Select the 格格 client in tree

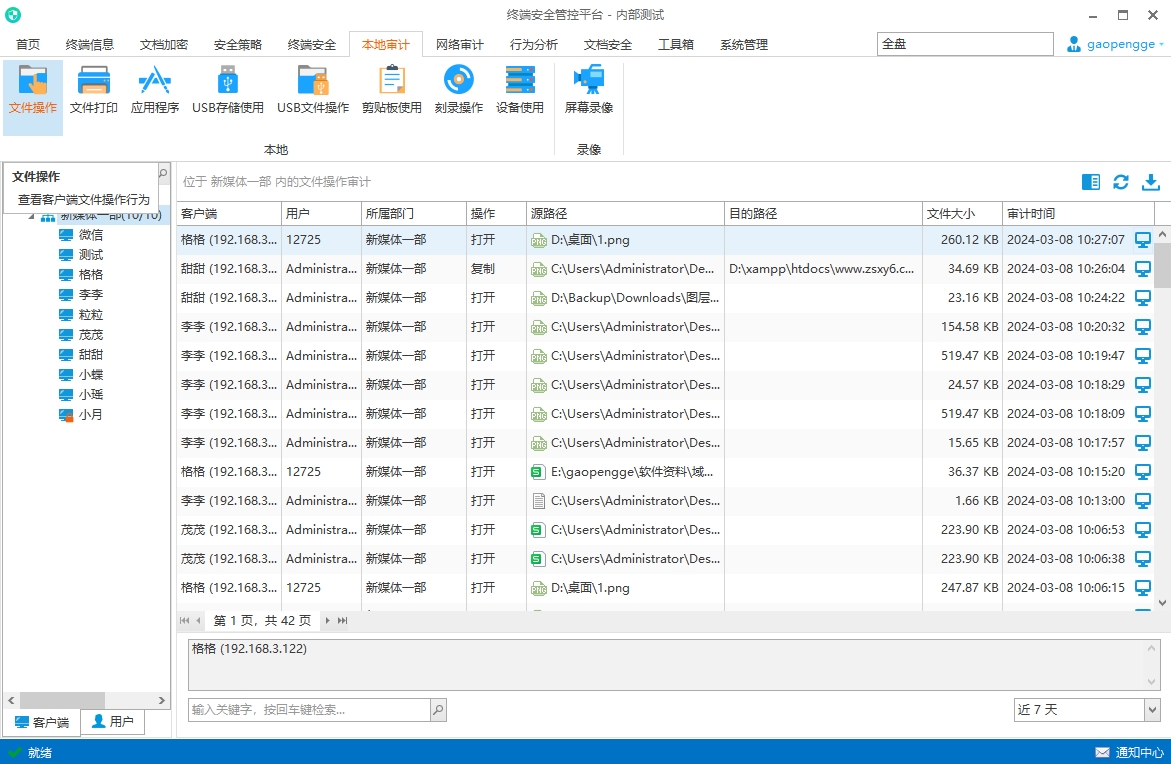pos(81,275)
